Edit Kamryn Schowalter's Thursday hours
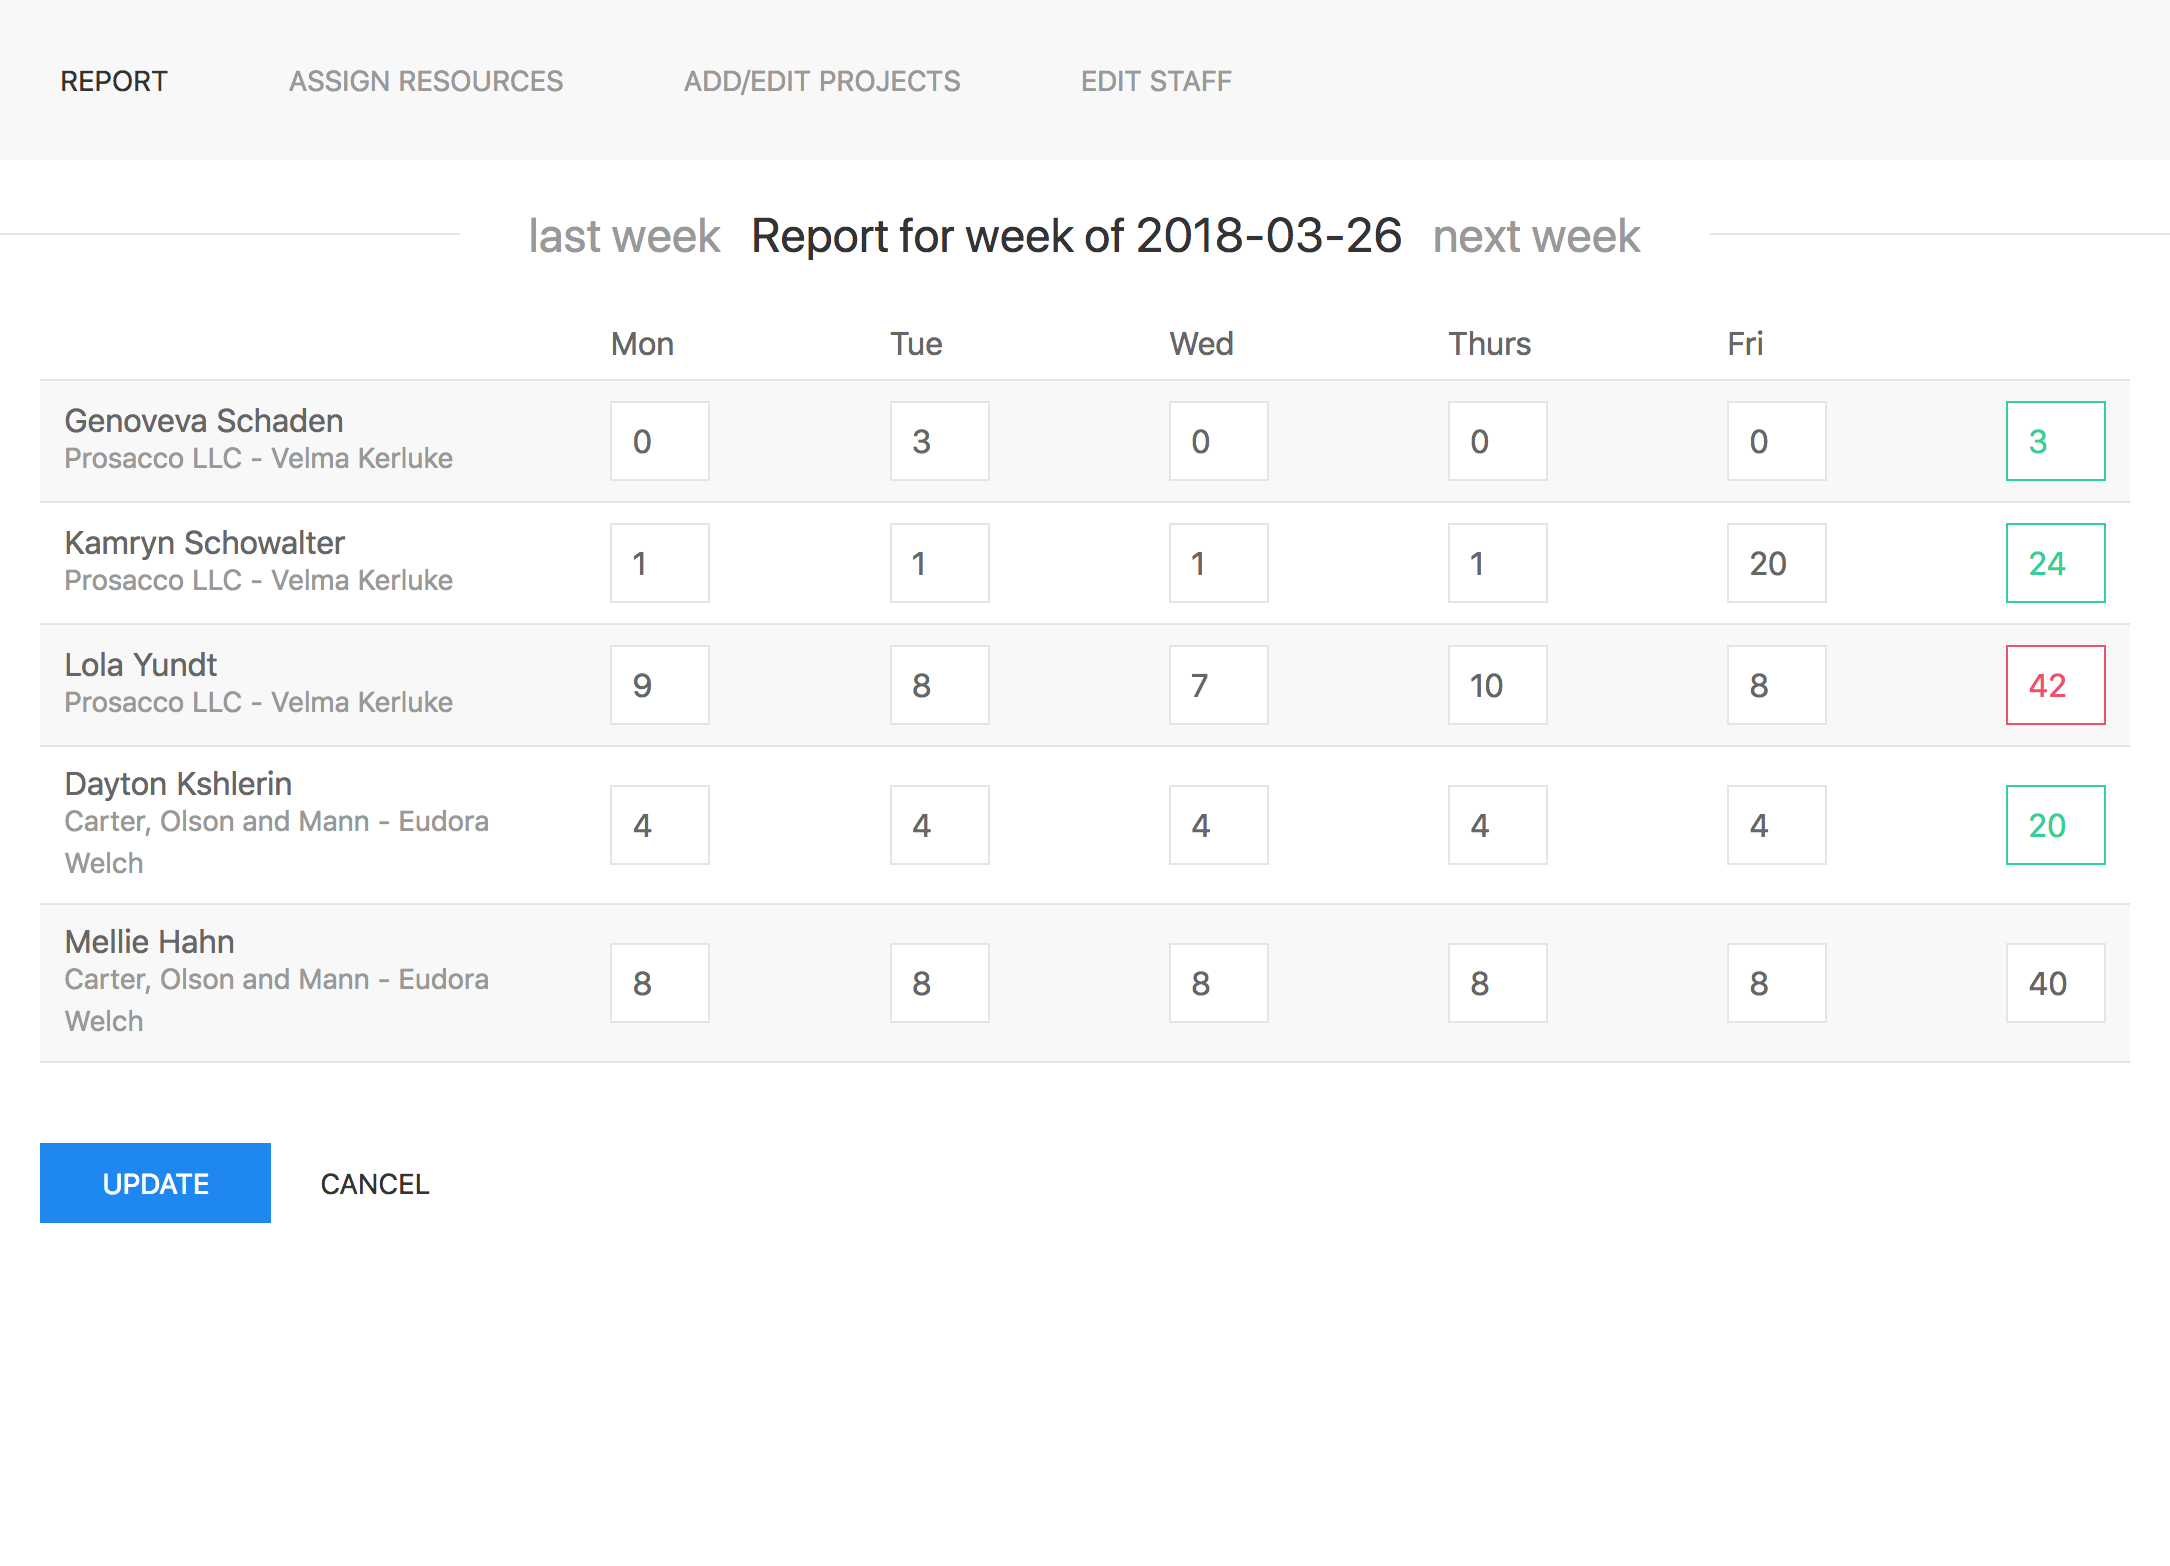The width and height of the screenshot is (2170, 1566). coord(1498,563)
